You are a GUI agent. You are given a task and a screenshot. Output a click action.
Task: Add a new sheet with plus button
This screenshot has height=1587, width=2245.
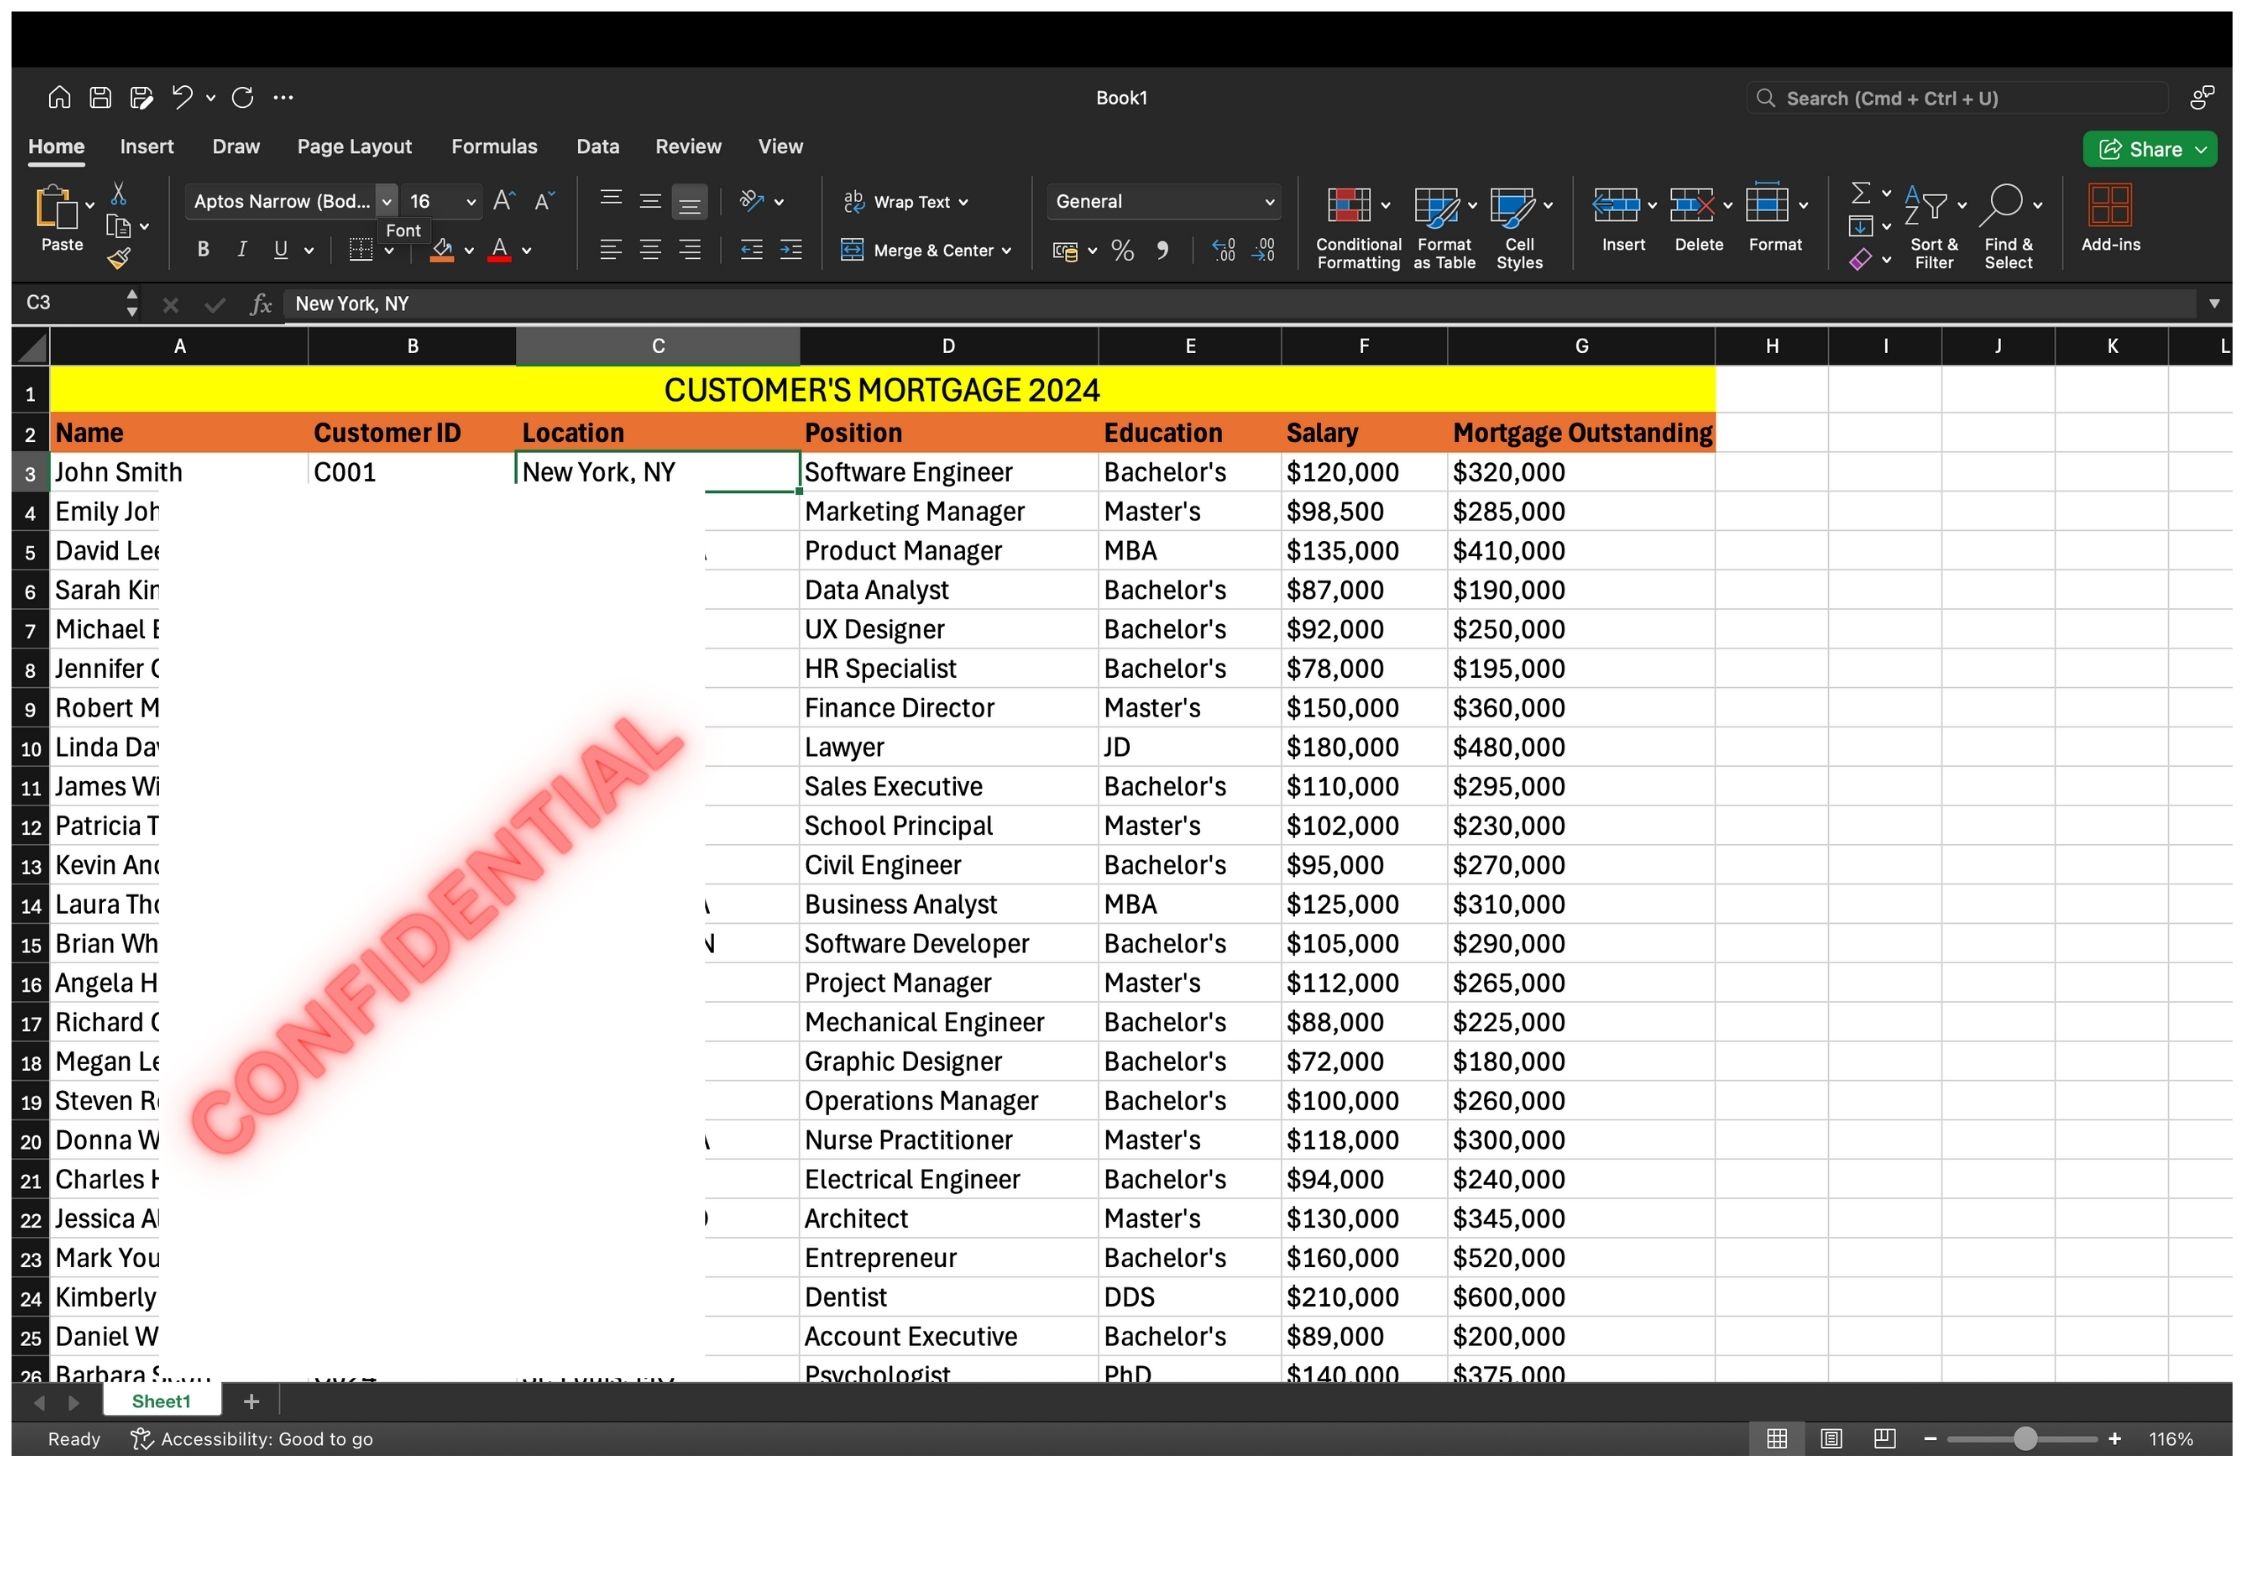click(251, 1401)
